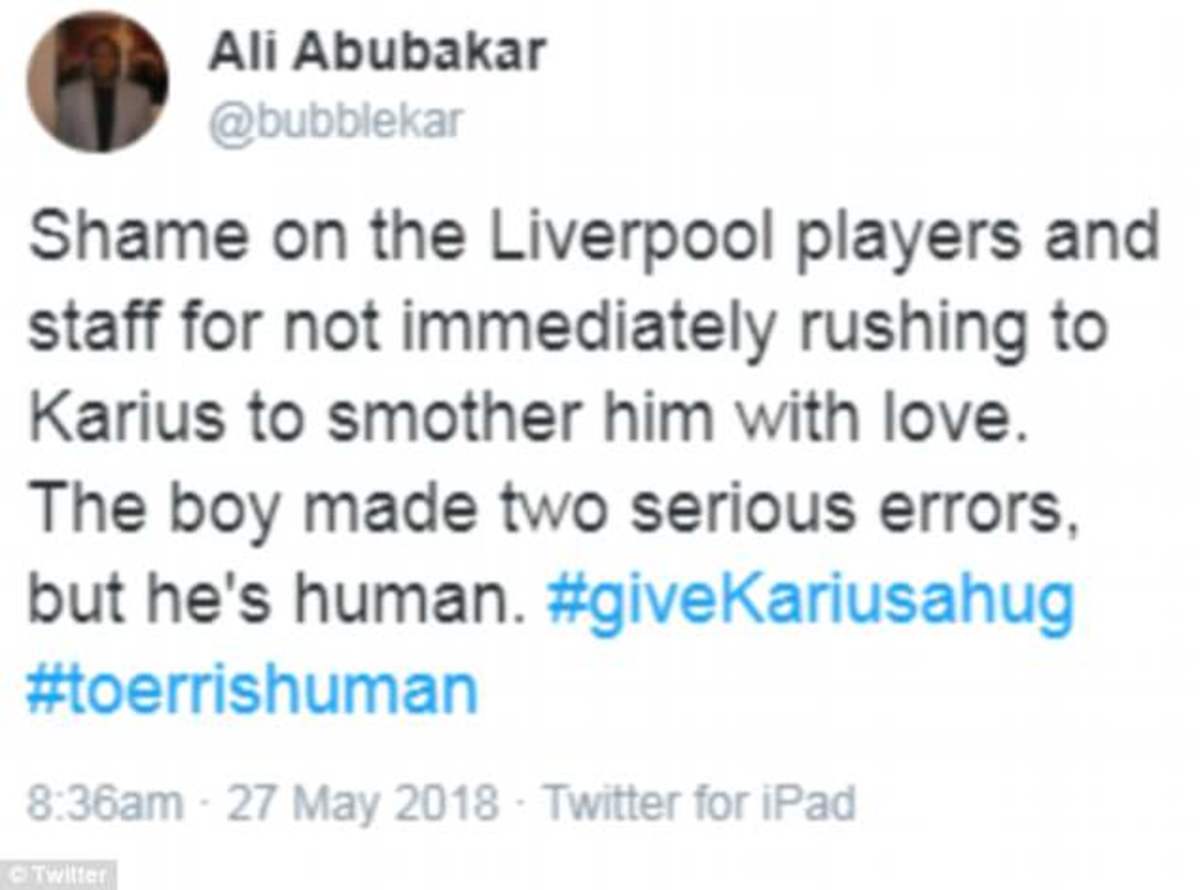Click the © Twitter credit label
The image size is (1200, 890).
click(57, 875)
